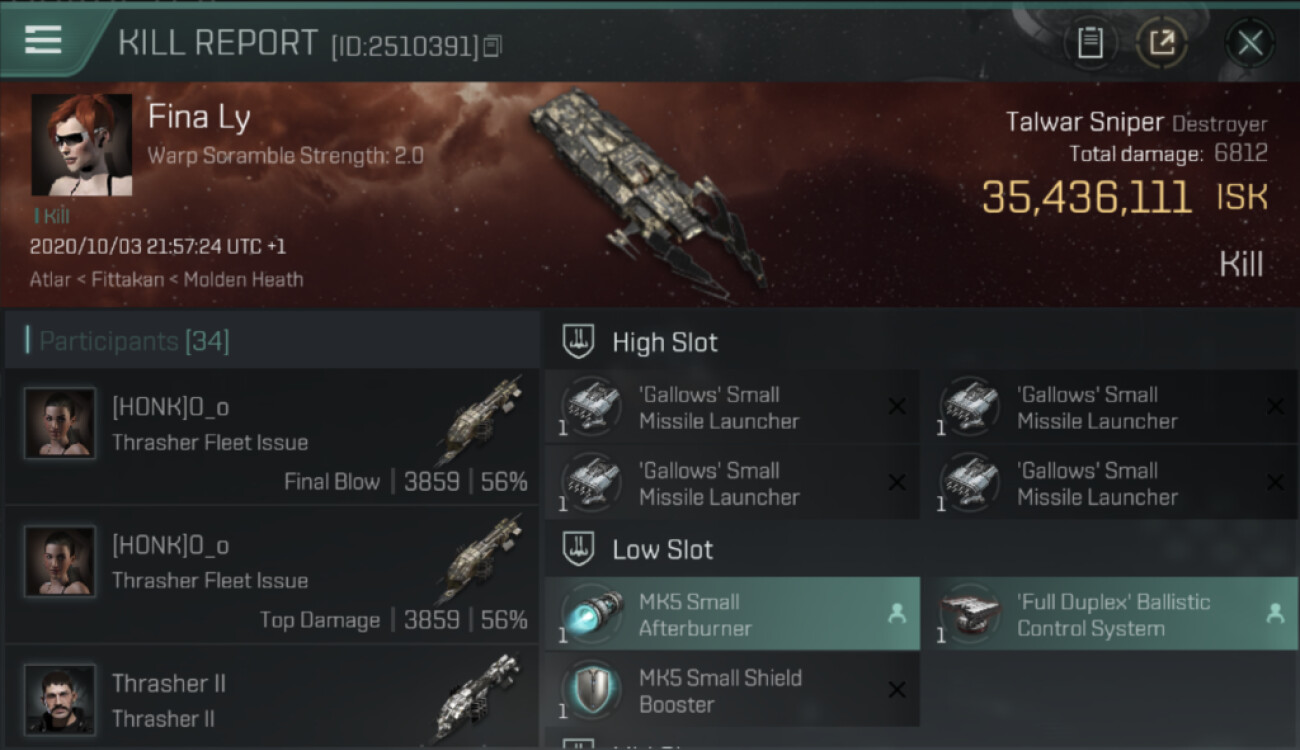Open the hamburger menu icon
The image size is (1300, 750).
coord(43,40)
